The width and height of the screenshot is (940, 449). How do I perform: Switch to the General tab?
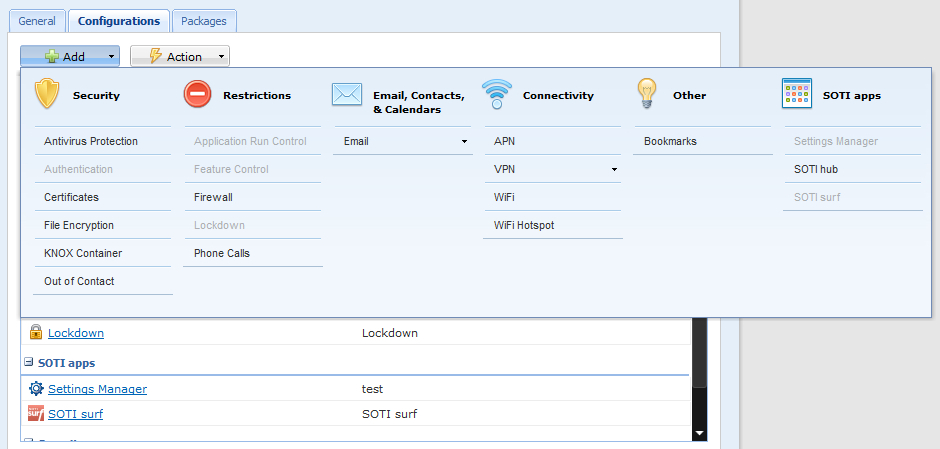[36, 21]
